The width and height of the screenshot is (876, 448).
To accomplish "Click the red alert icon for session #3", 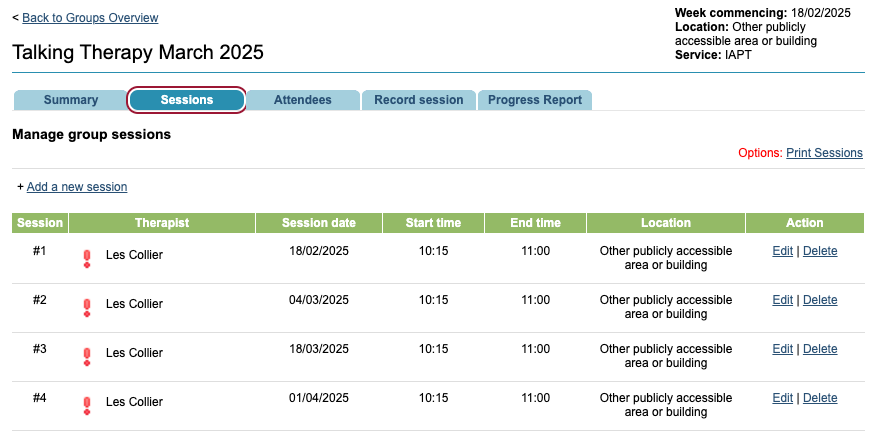I will 87,356.
